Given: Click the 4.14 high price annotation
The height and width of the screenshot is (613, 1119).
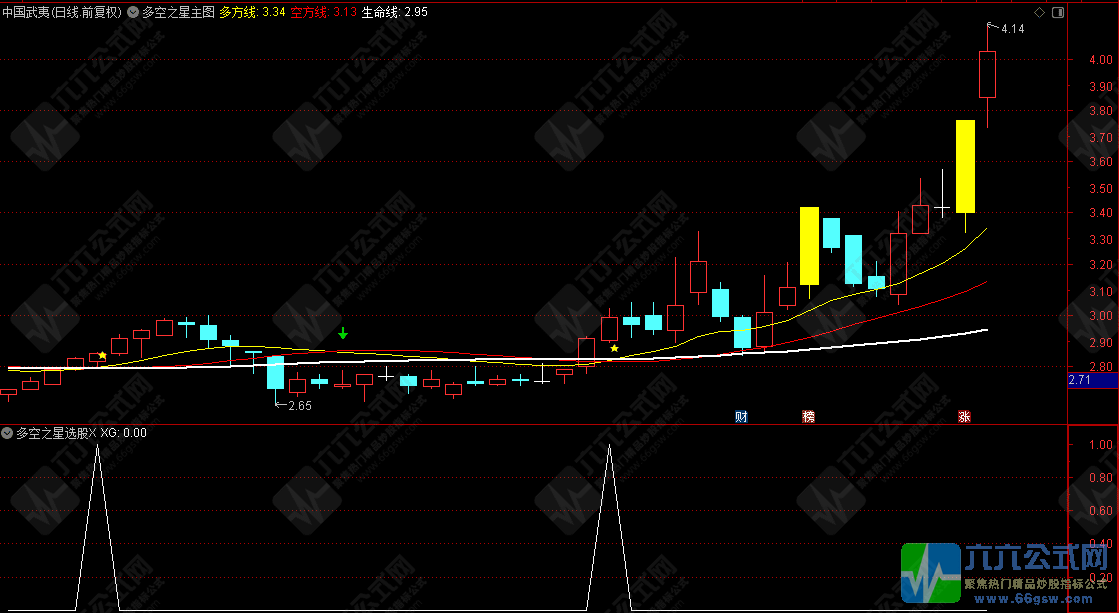Looking at the screenshot, I should click(x=1012, y=29).
